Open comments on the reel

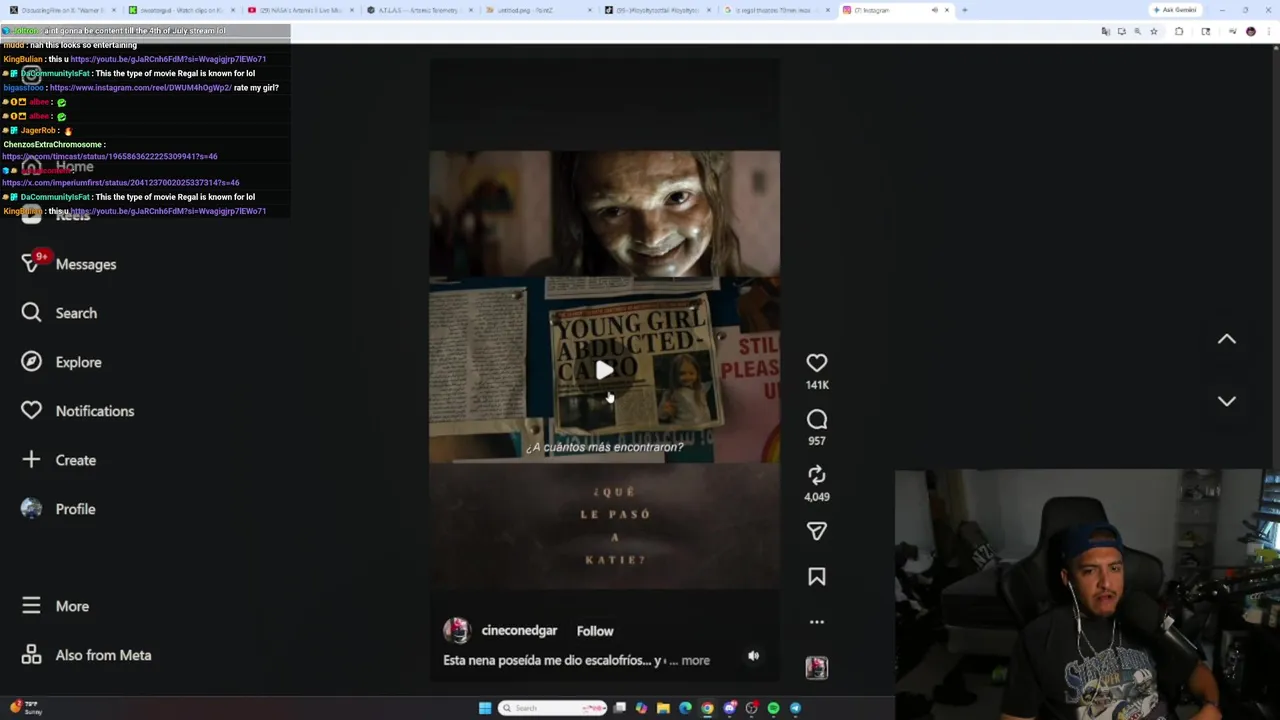(x=817, y=420)
